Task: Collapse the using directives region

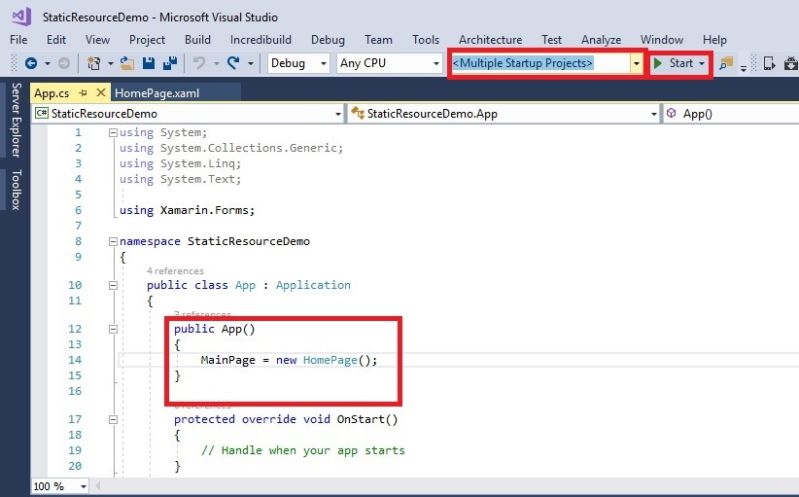Action: click(x=113, y=133)
